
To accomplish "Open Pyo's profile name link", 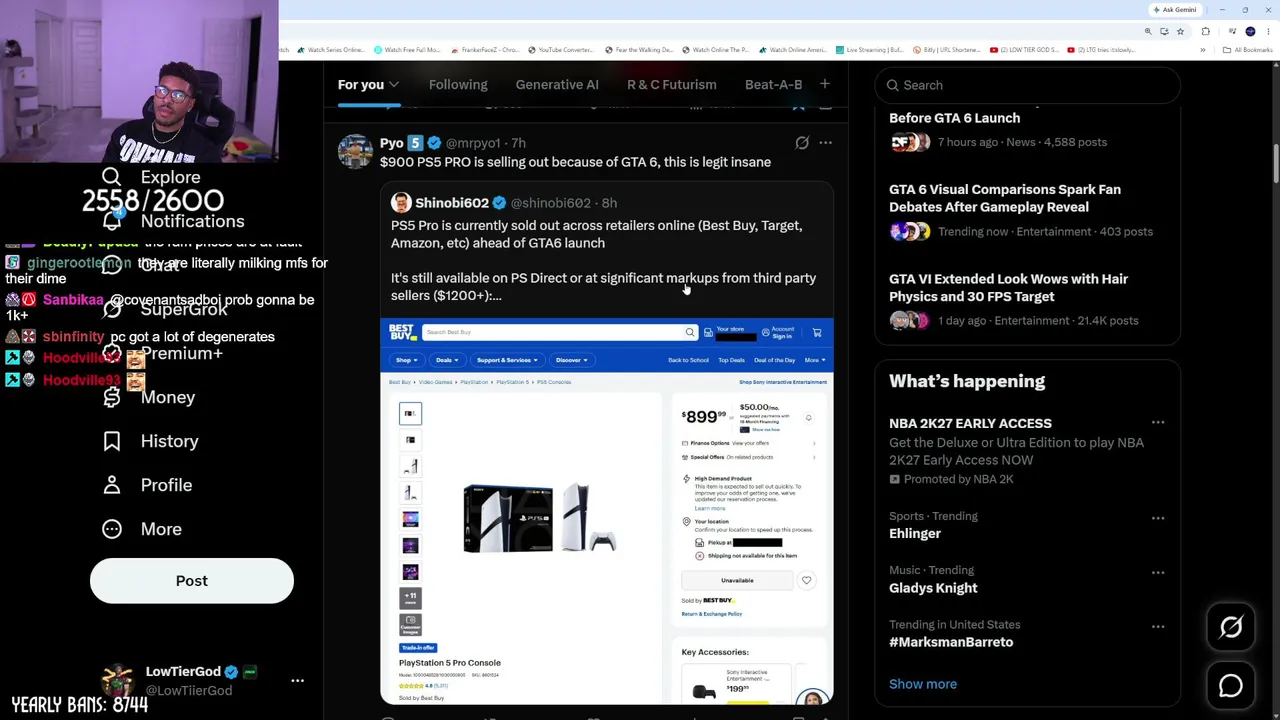I will [392, 143].
